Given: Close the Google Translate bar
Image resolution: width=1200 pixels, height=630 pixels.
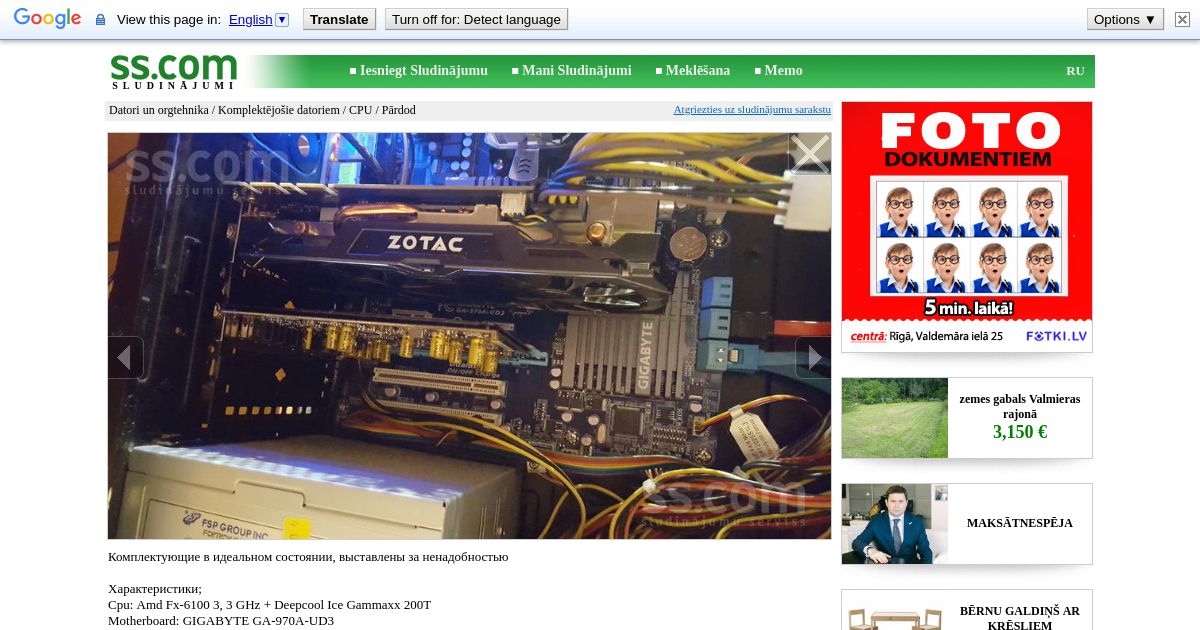Looking at the screenshot, I should pos(1182,19).
